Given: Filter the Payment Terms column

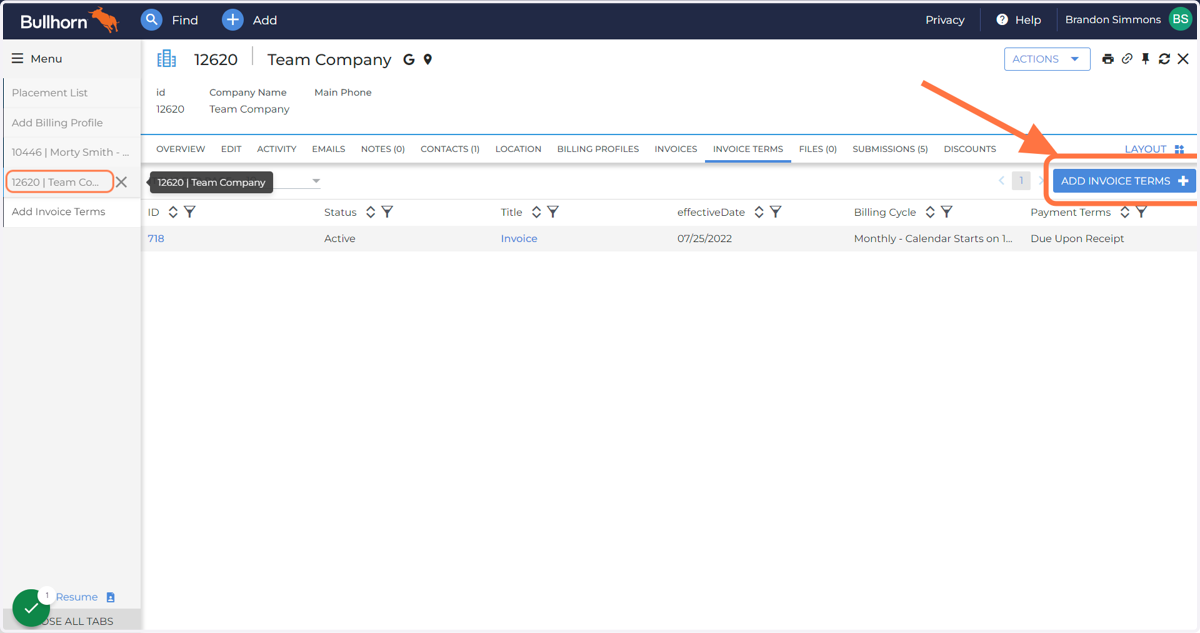Looking at the screenshot, I should tap(1142, 212).
